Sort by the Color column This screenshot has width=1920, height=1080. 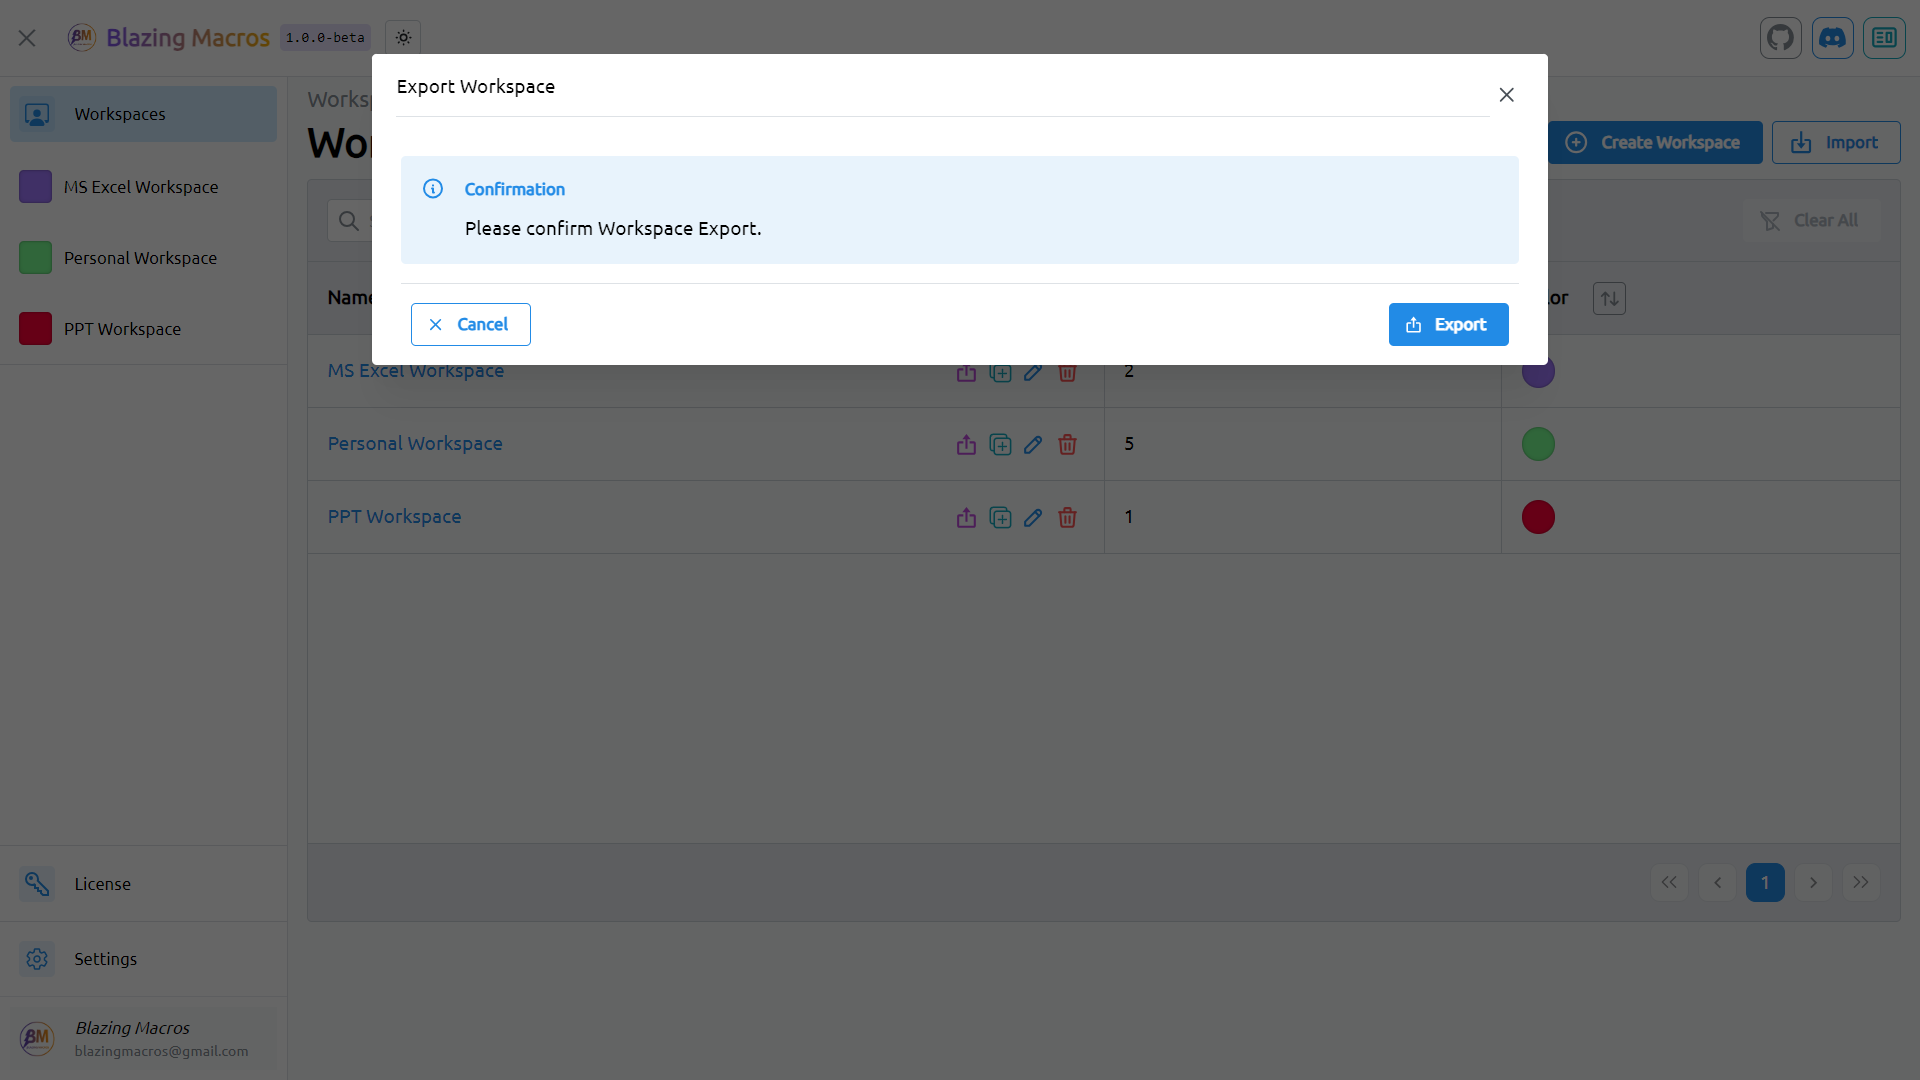(x=1609, y=298)
